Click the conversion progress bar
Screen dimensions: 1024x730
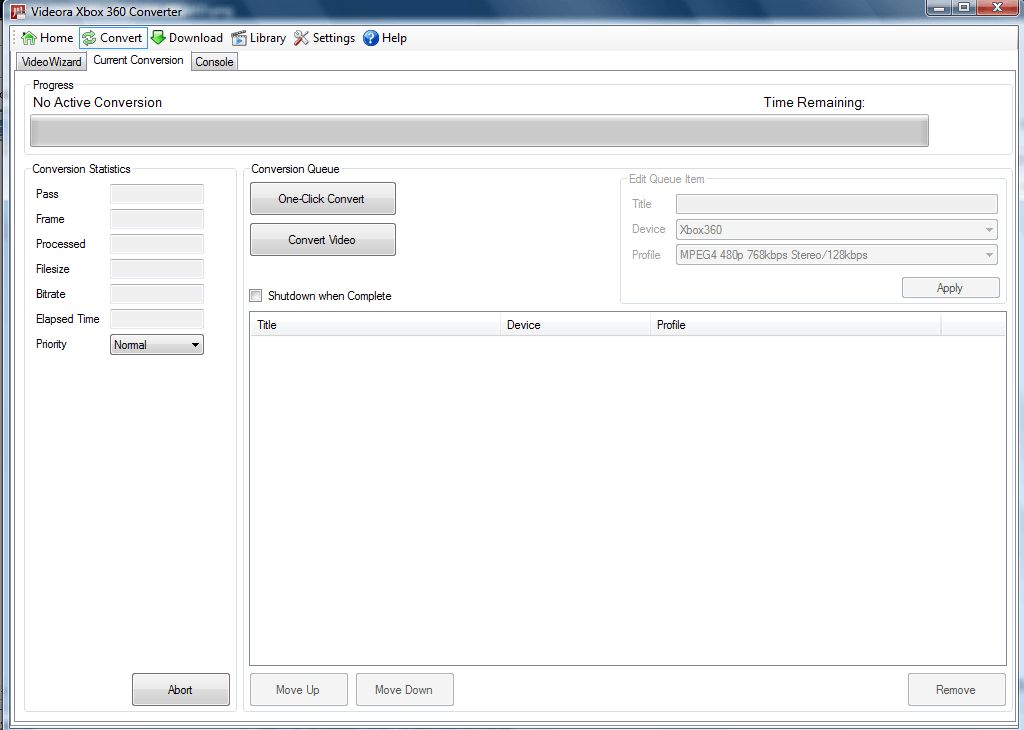(x=478, y=130)
